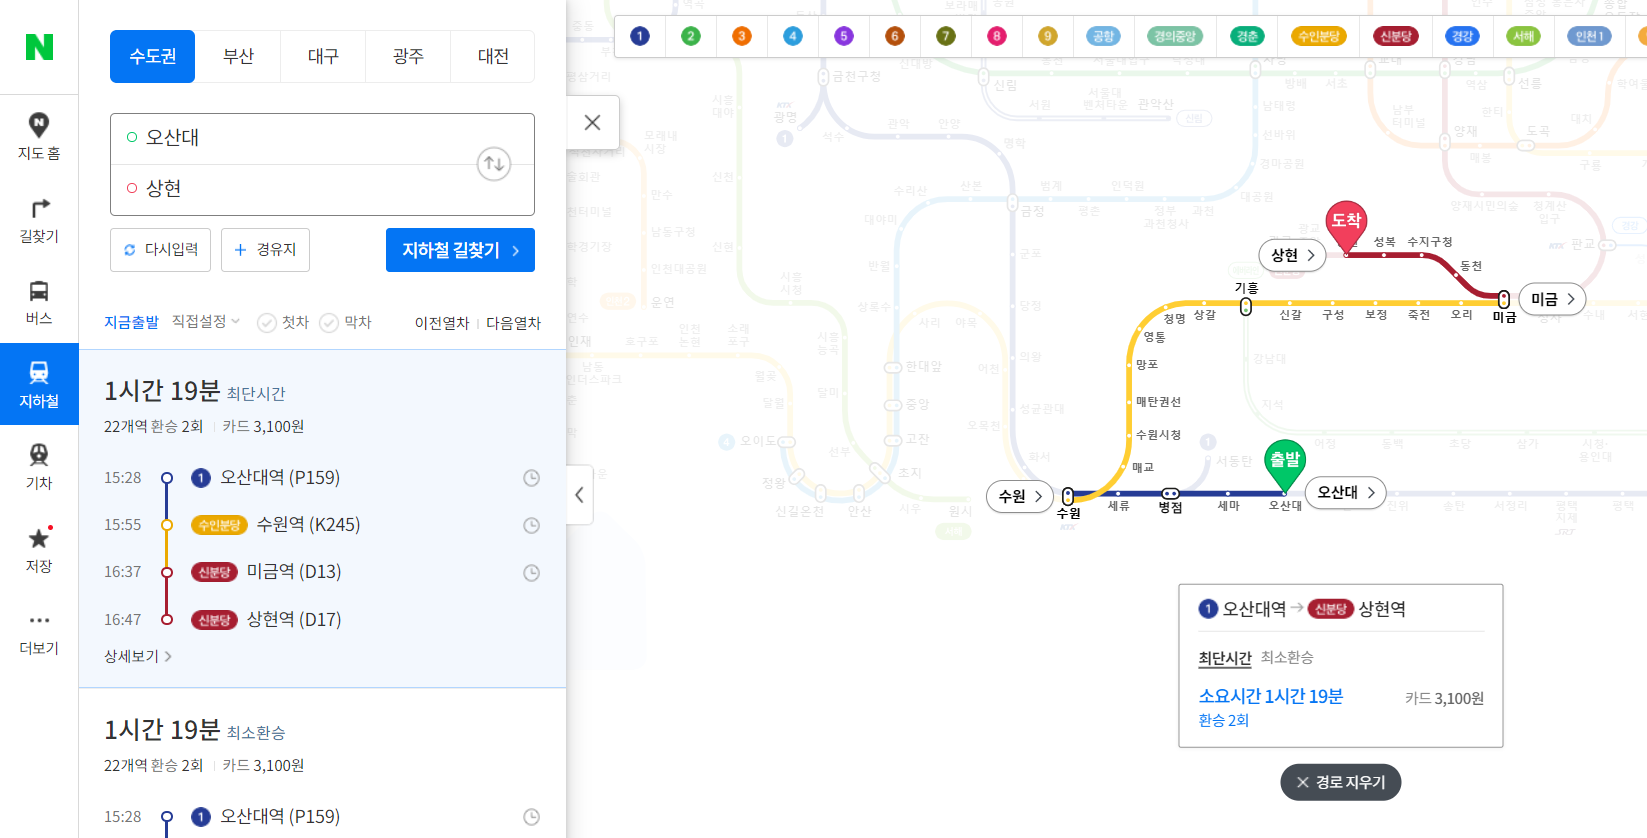
Task: Filter map by 경의중앙 line
Action: [1175, 36]
